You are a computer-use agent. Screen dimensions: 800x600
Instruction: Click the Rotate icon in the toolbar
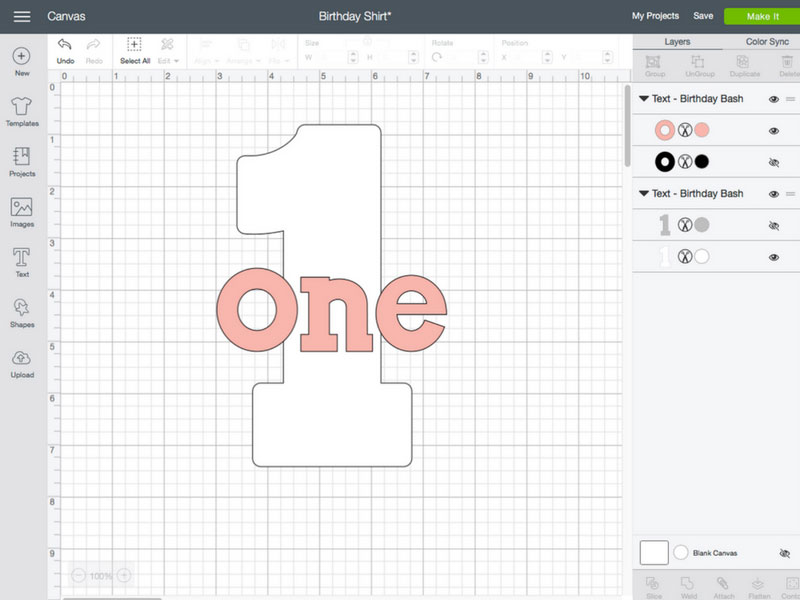pos(437,57)
